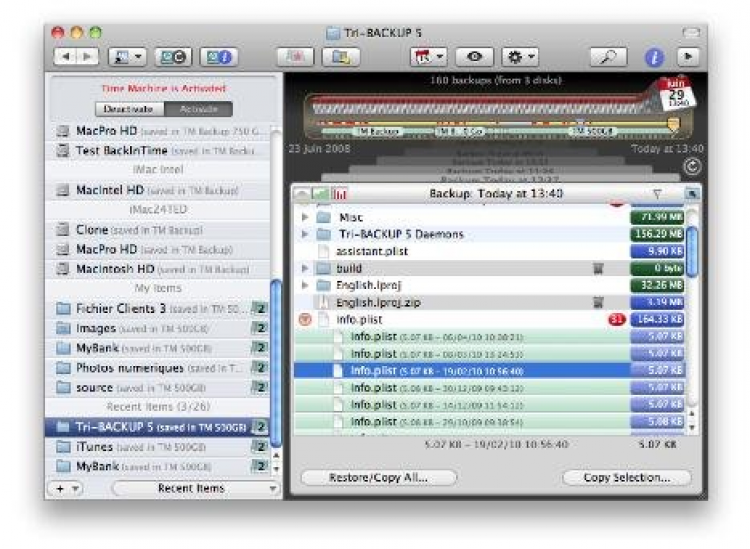Expand the build folder
Viewport: 750px width, 549px height.
tap(305, 268)
